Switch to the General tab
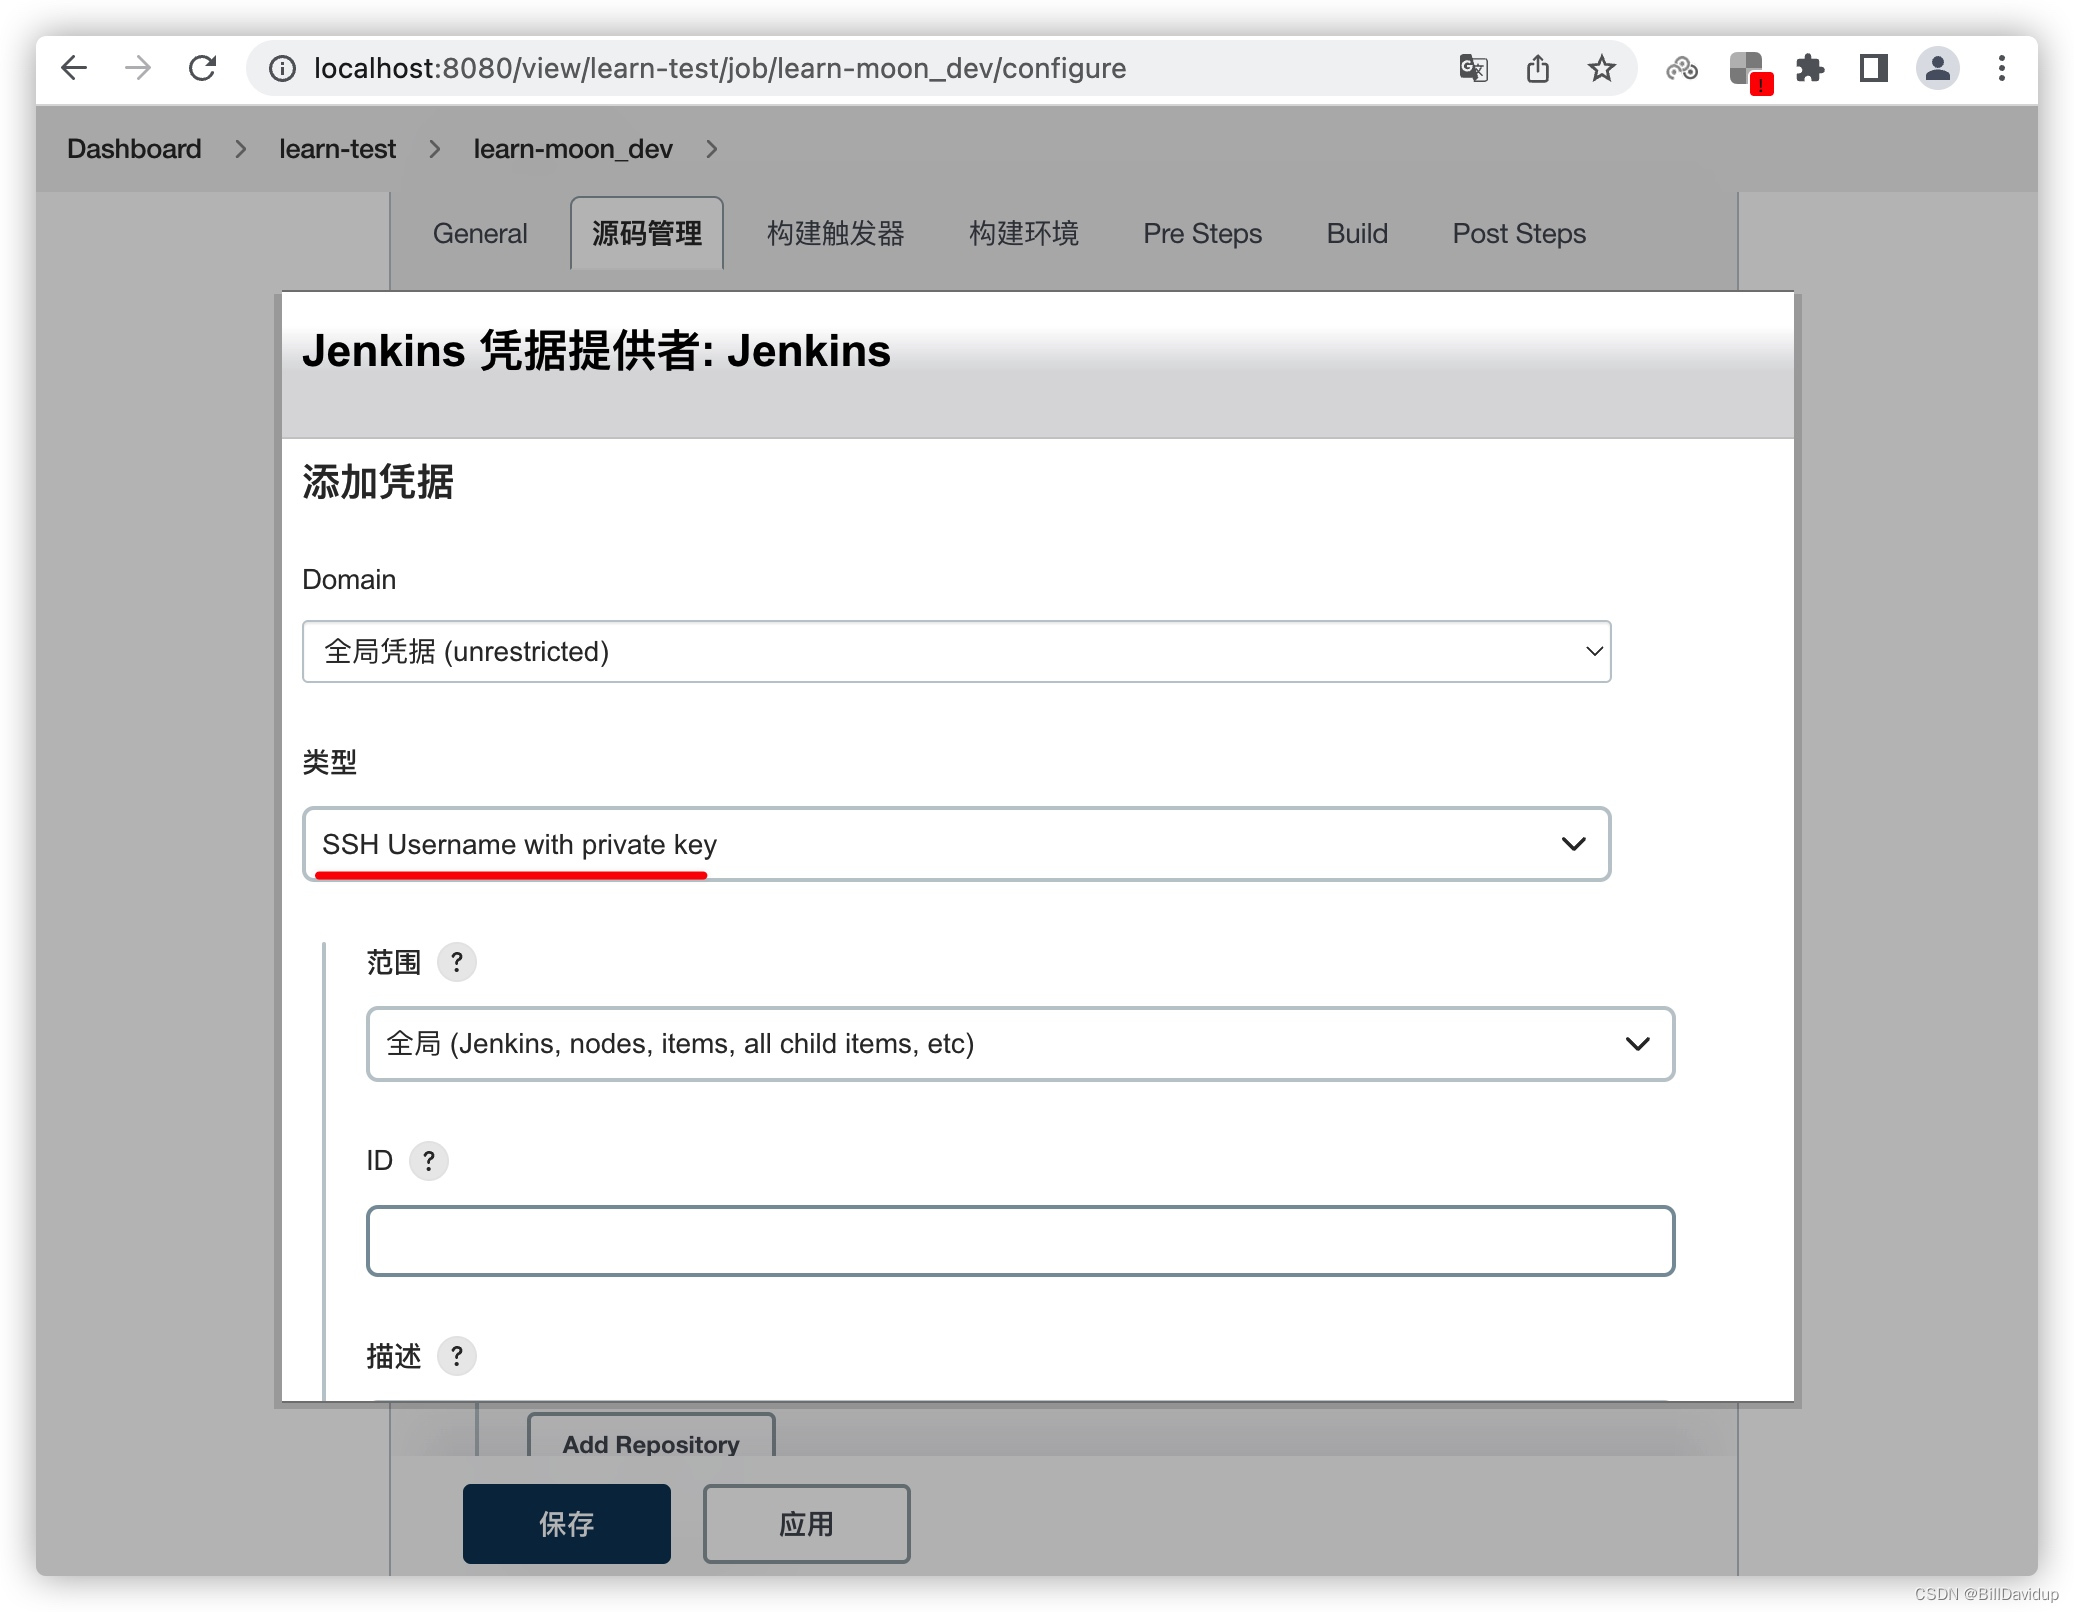The width and height of the screenshot is (2074, 1612). [x=479, y=234]
